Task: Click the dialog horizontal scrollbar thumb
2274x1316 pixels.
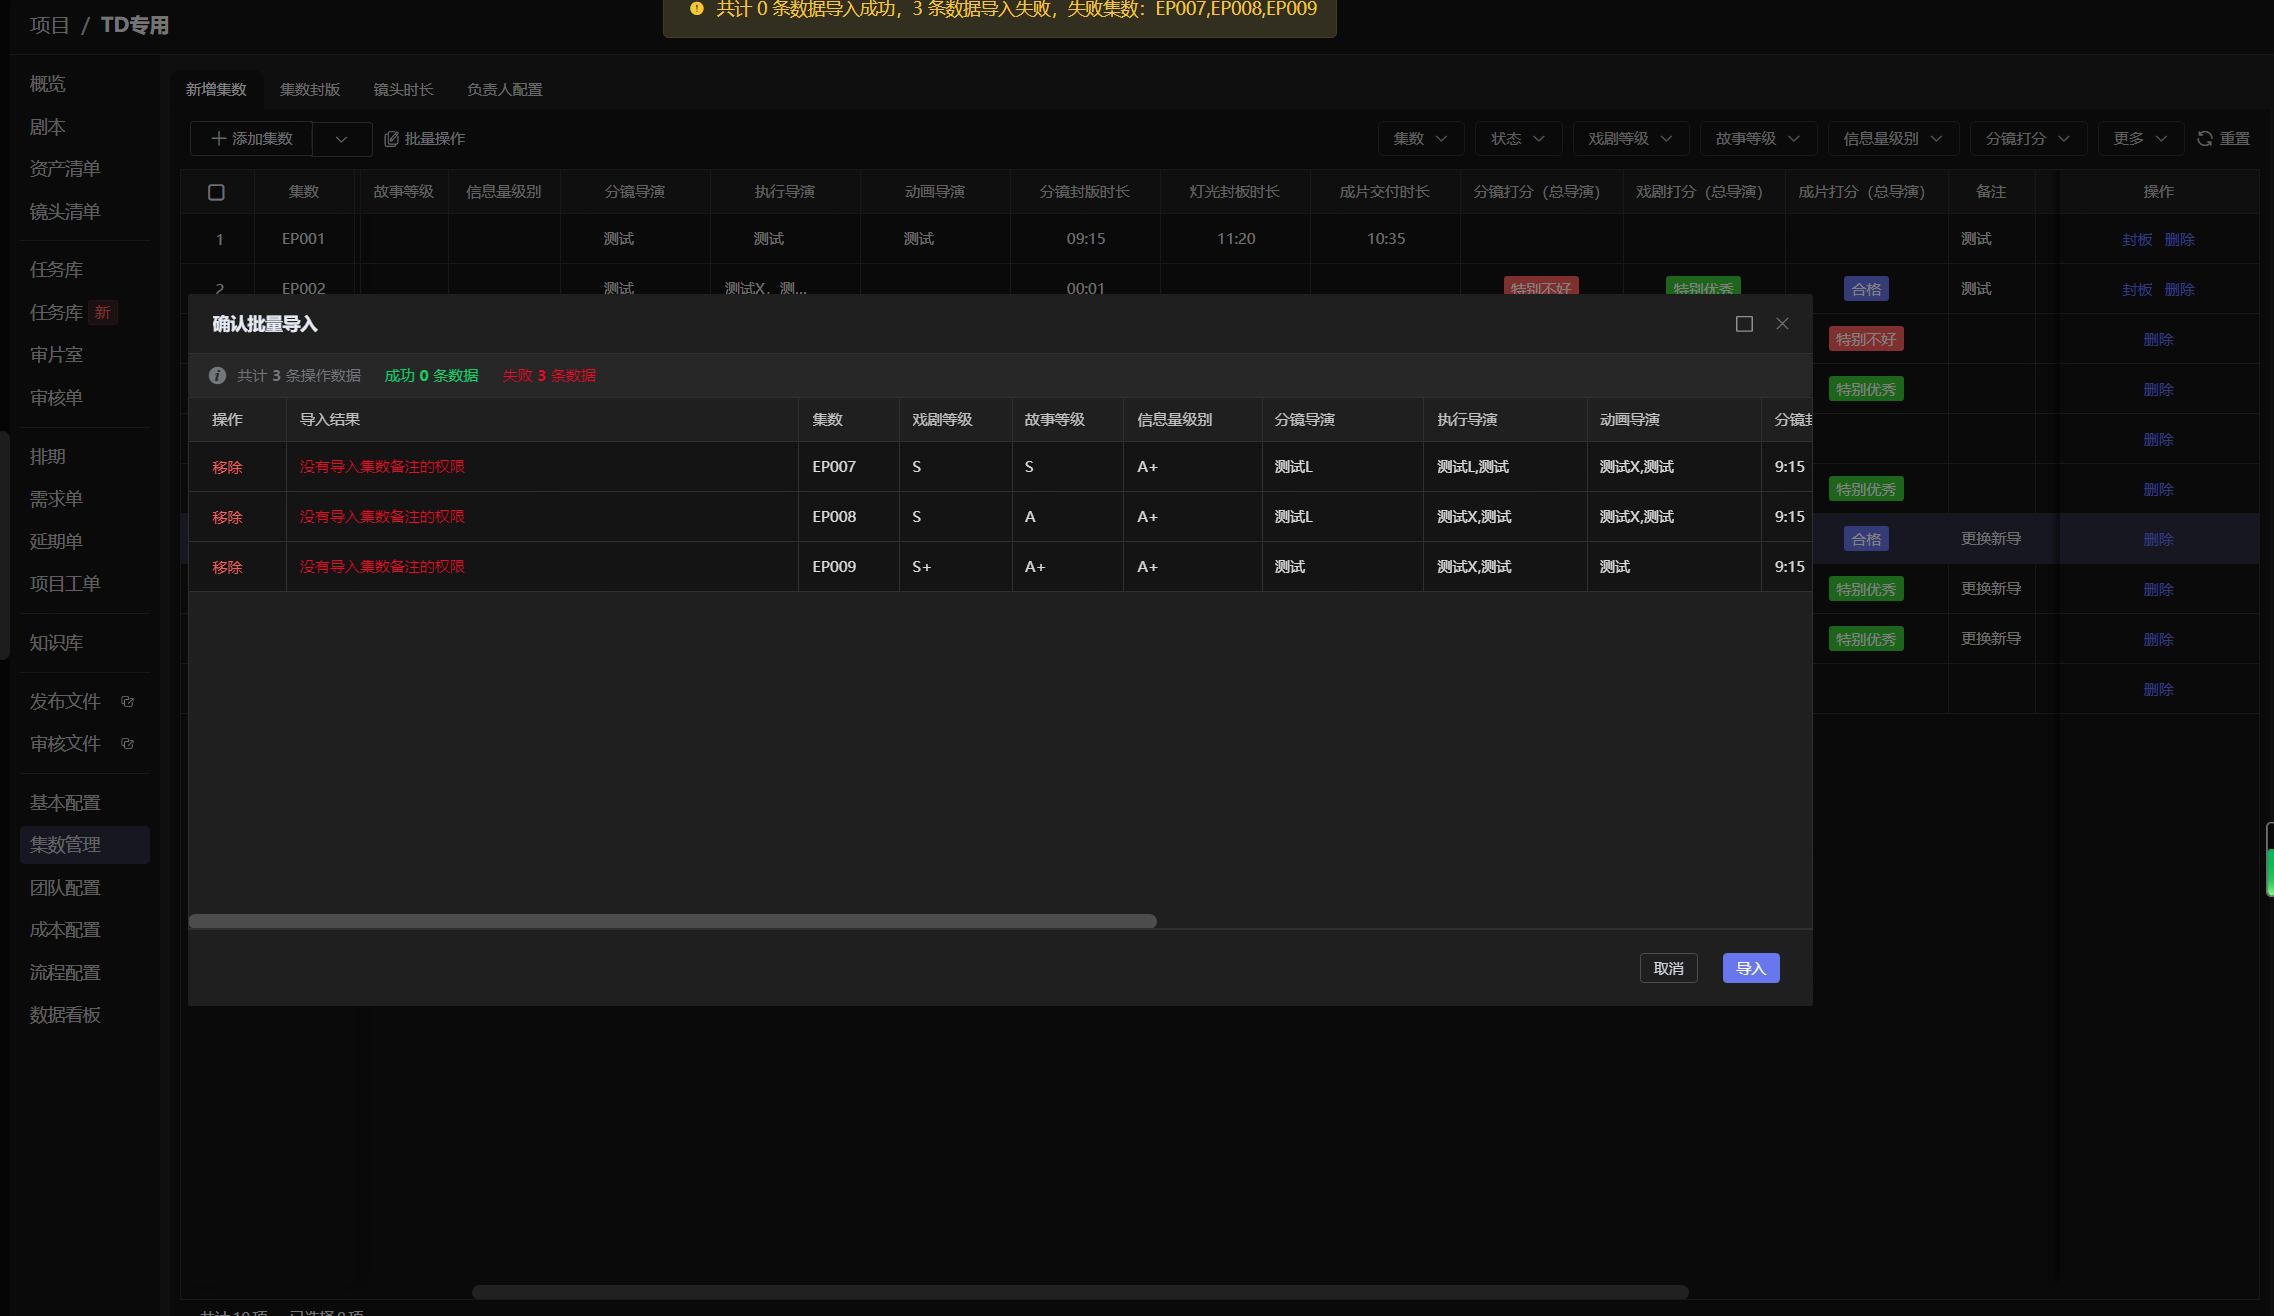Action: coord(673,921)
